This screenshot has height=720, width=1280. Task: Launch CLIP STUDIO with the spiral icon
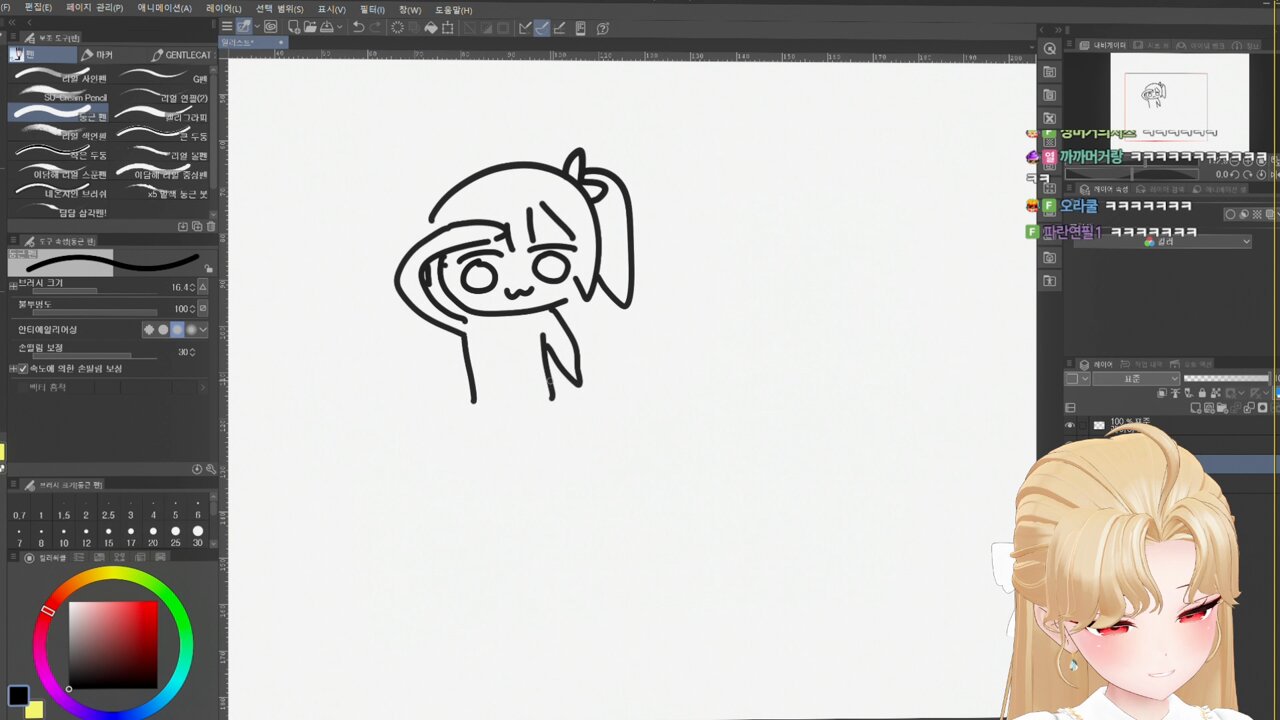pyautogui.click(x=271, y=27)
